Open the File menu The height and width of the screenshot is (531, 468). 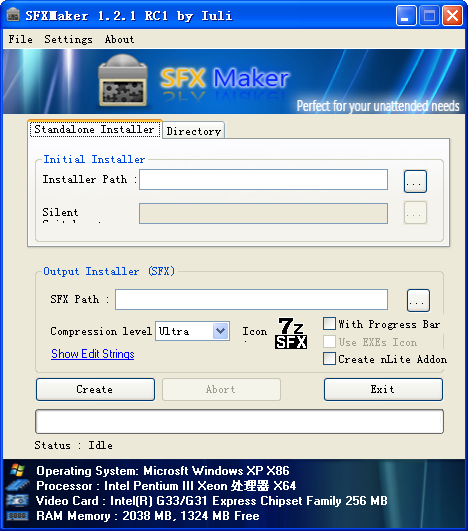21,39
